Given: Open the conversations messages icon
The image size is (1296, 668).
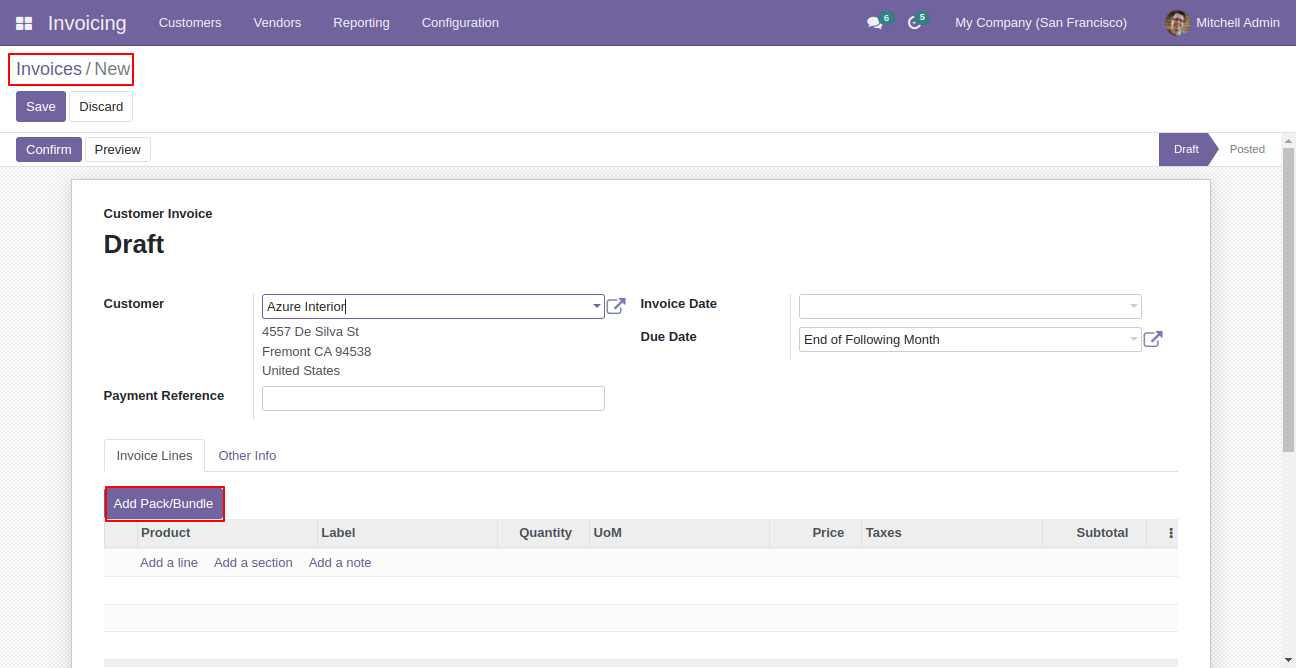Looking at the screenshot, I should [x=874, y=23].
